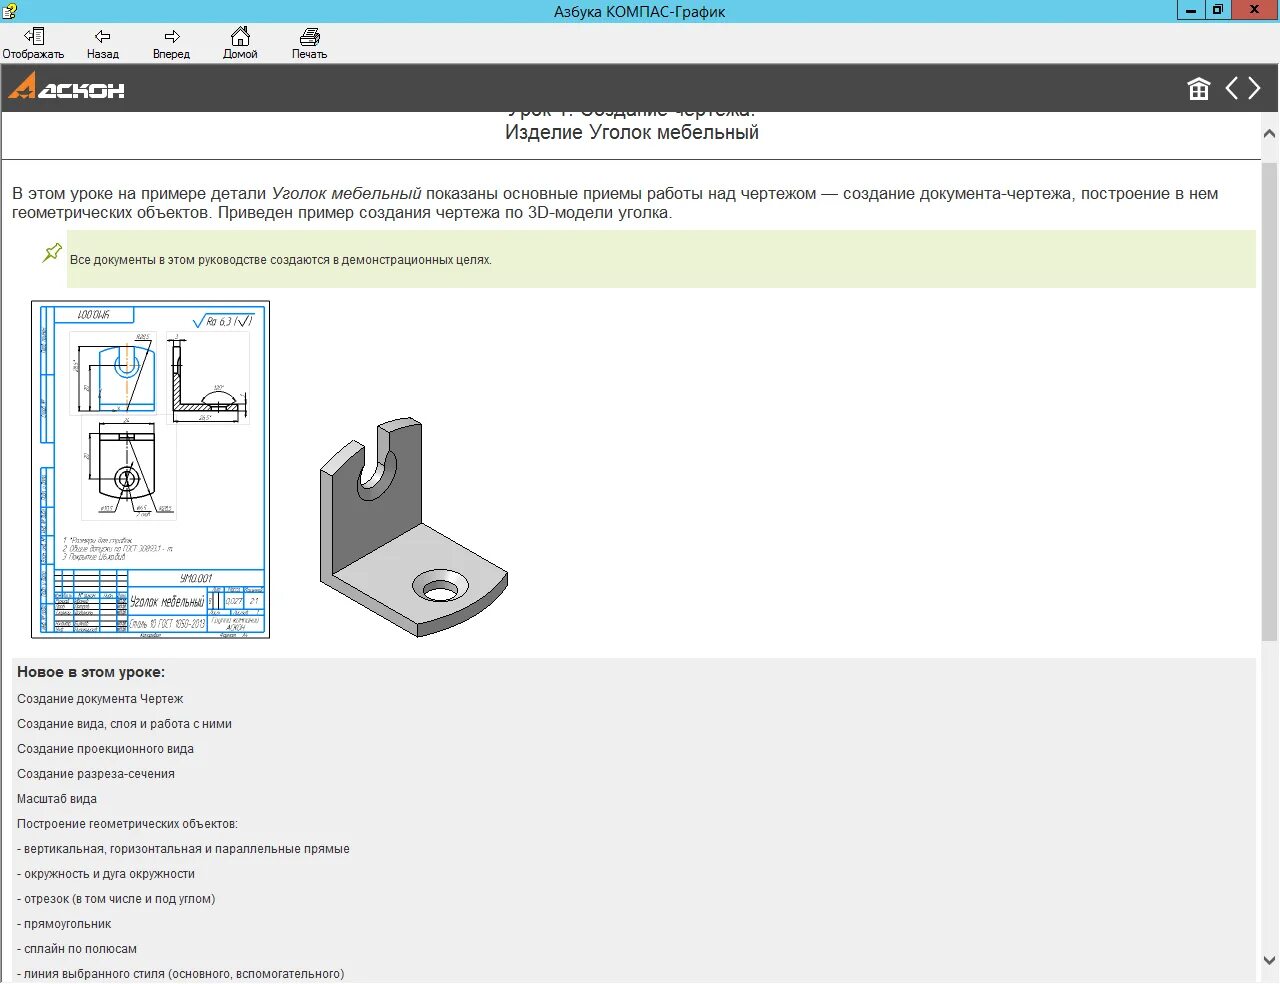The width and height of the screenshot is (1280, 984).
Task: Click the line Построение геометрических объектов
Action: 127,824
